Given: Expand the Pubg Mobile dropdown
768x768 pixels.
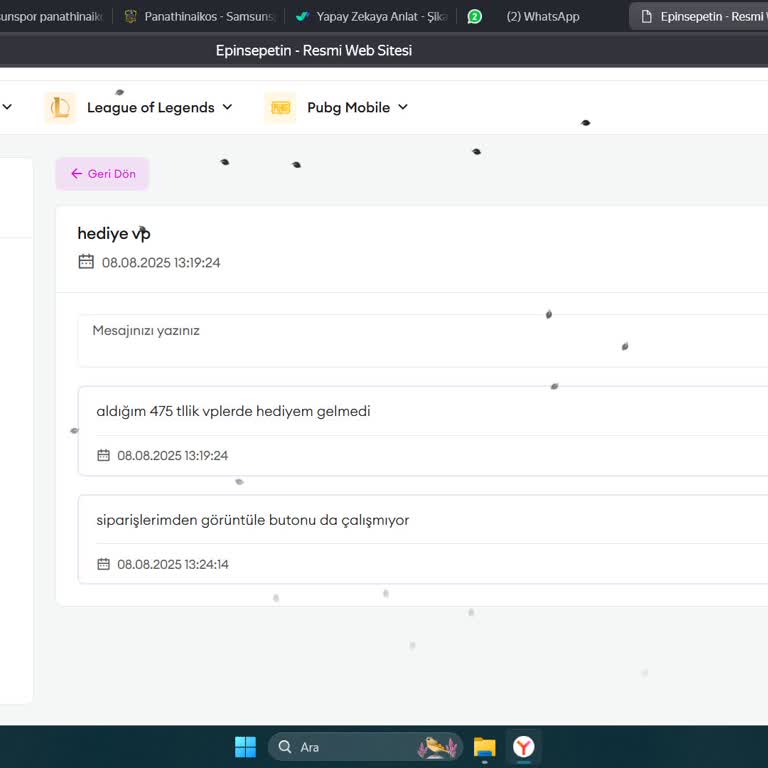Looking at the screenshot, I should [x=403, y=108].
